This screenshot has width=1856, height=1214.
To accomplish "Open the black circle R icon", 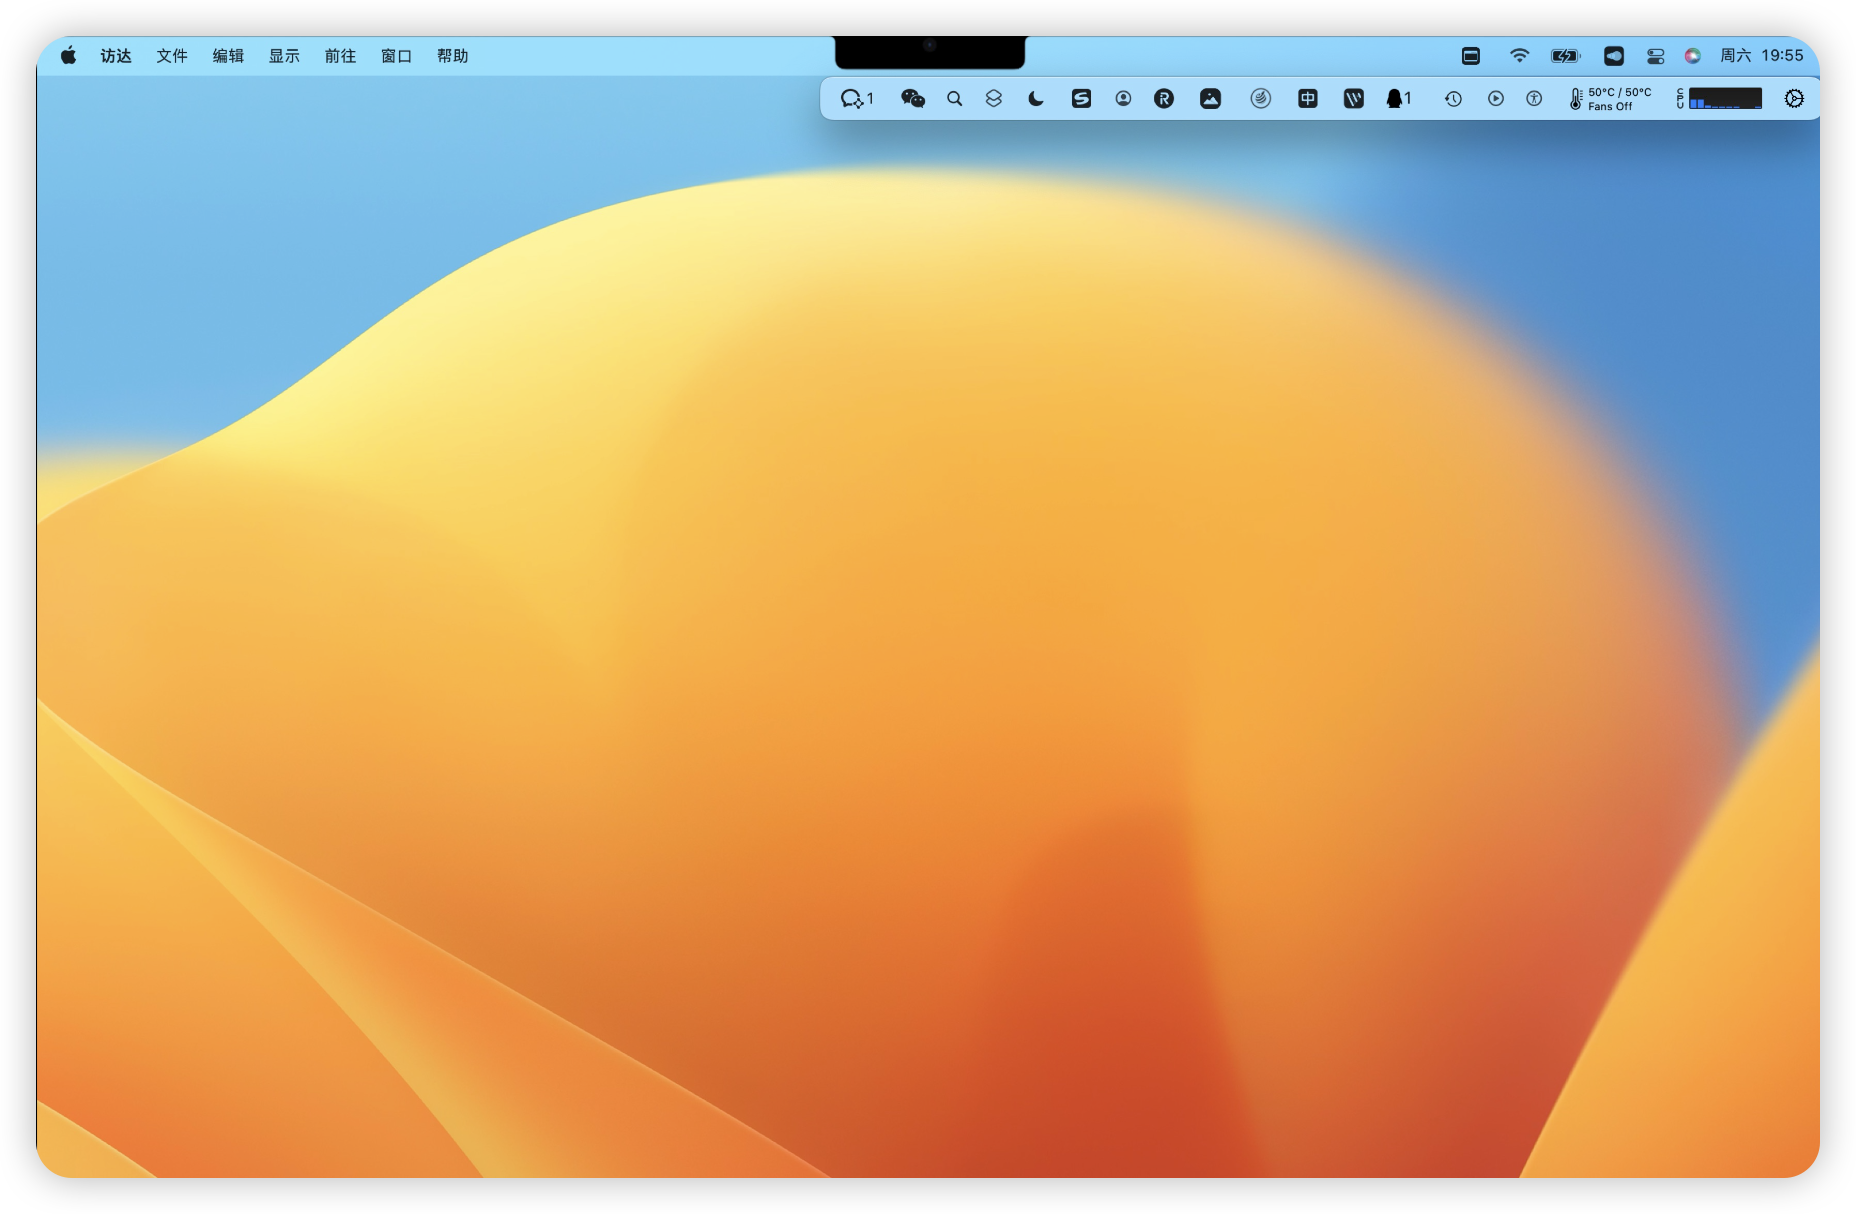I will click(x=1164, y=98).
